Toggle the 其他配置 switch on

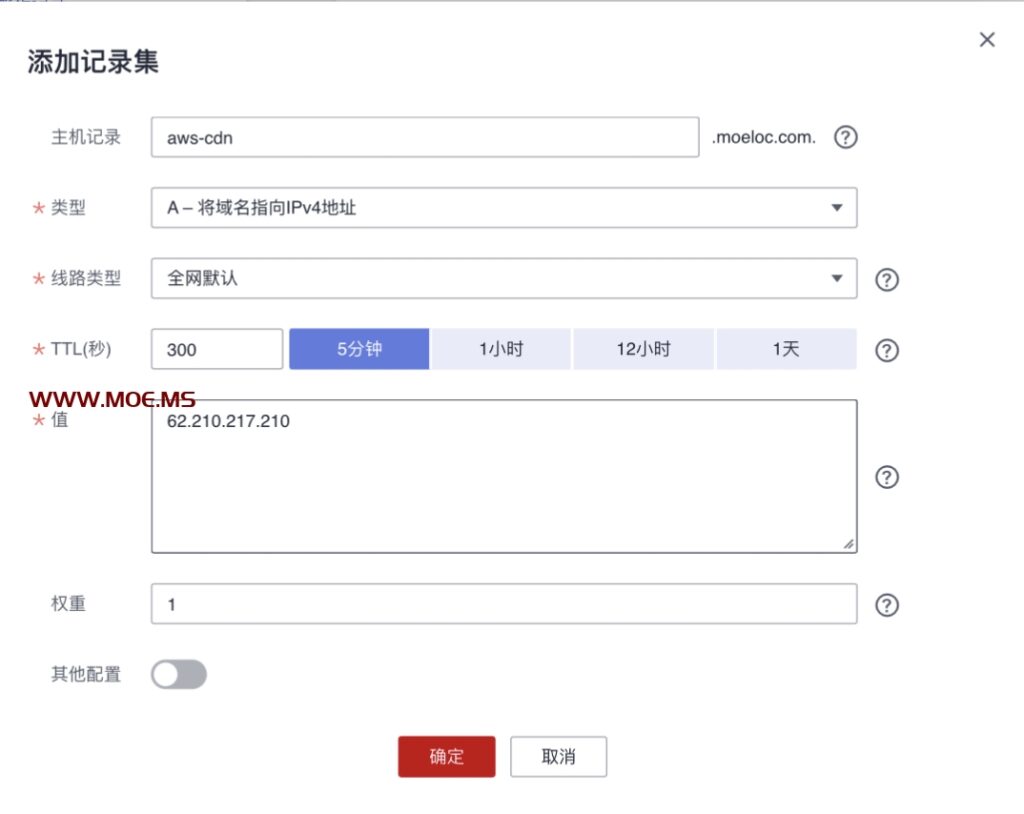coord(179,675)
